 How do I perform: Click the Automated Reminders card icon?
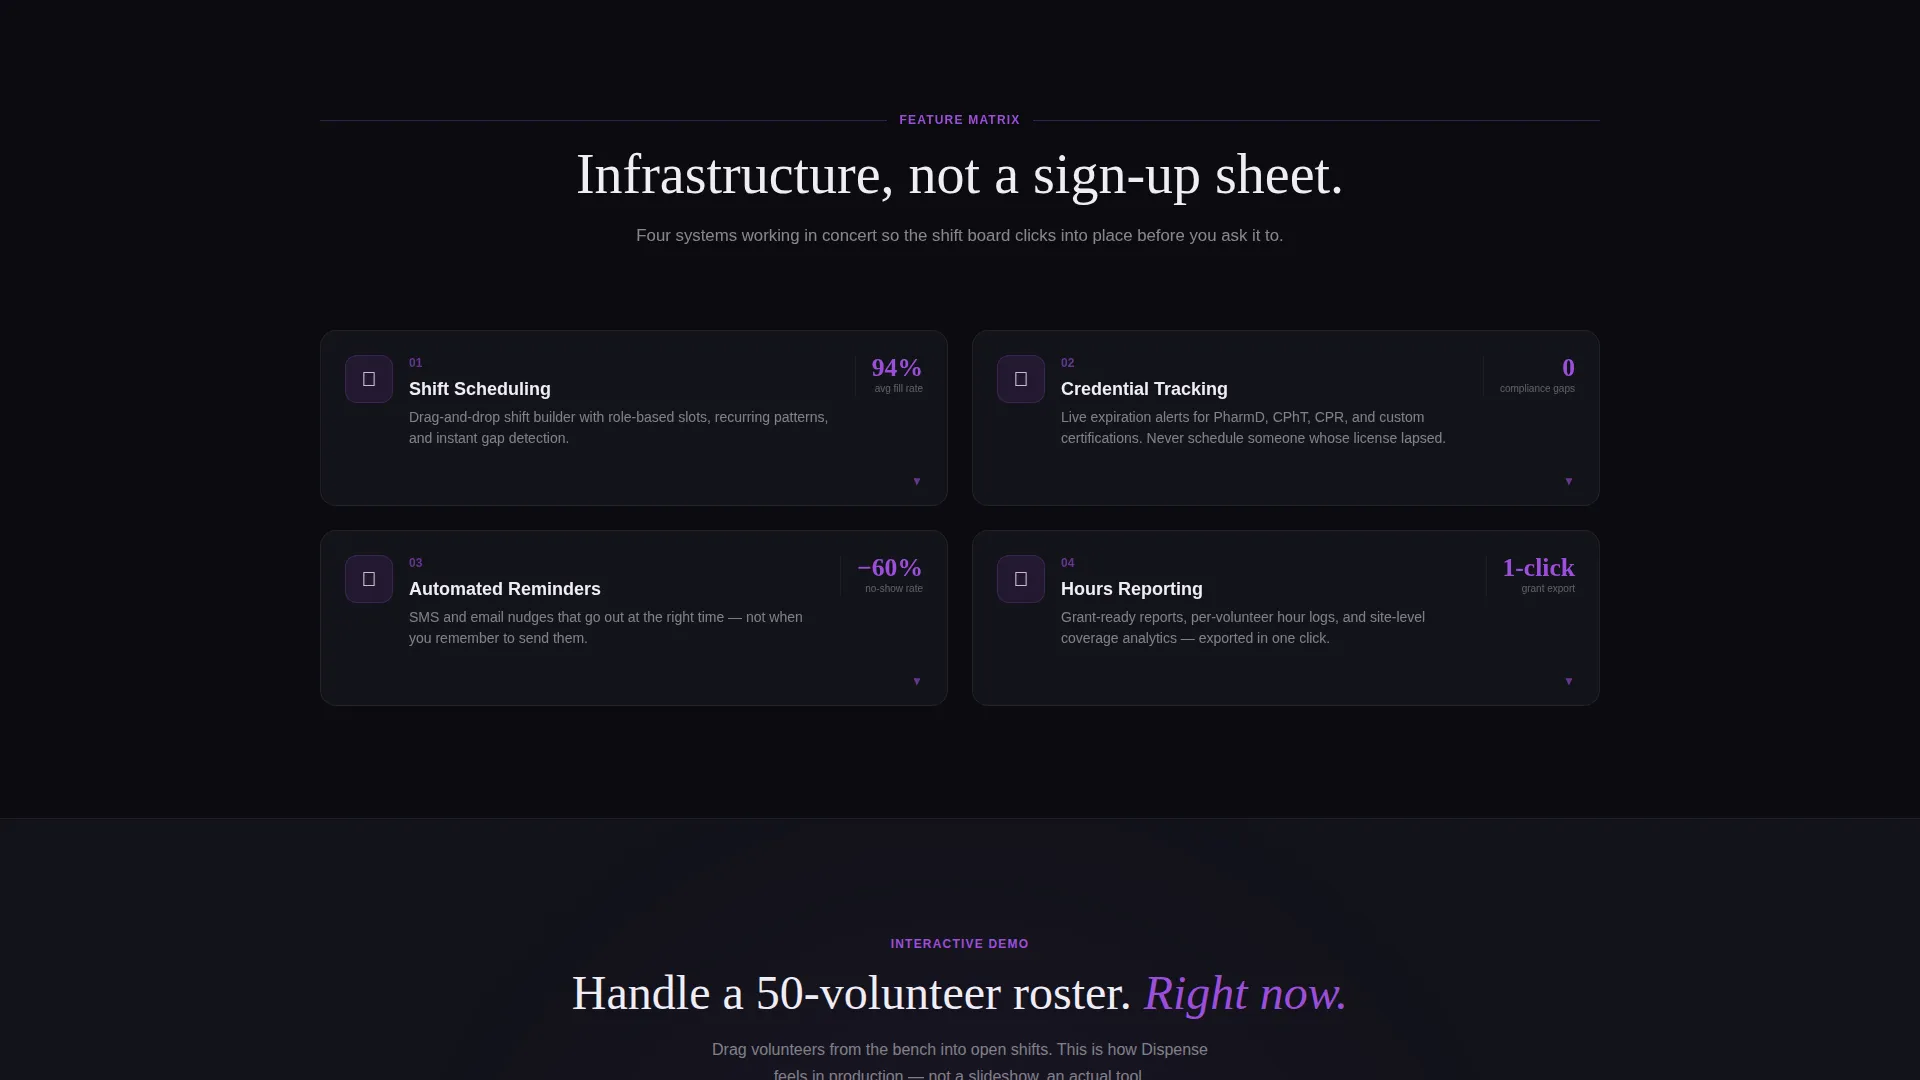click(369, 579)
